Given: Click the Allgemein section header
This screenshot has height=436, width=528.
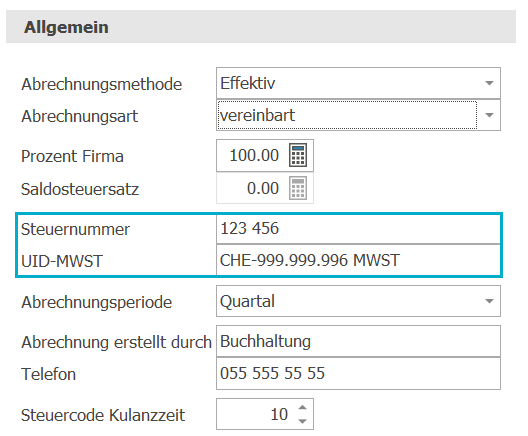Looking at the screenshot, I should tap(261, 27).
